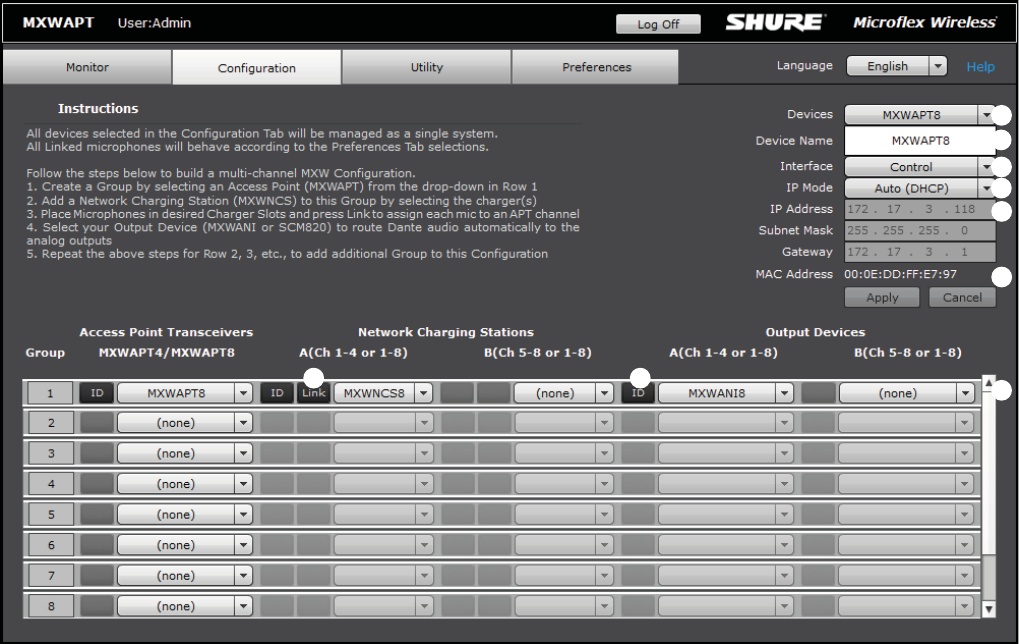Viewport: 1019px width, 644px height.
Task: Open Group 8 access point dropdown
Action: point(185,606)
